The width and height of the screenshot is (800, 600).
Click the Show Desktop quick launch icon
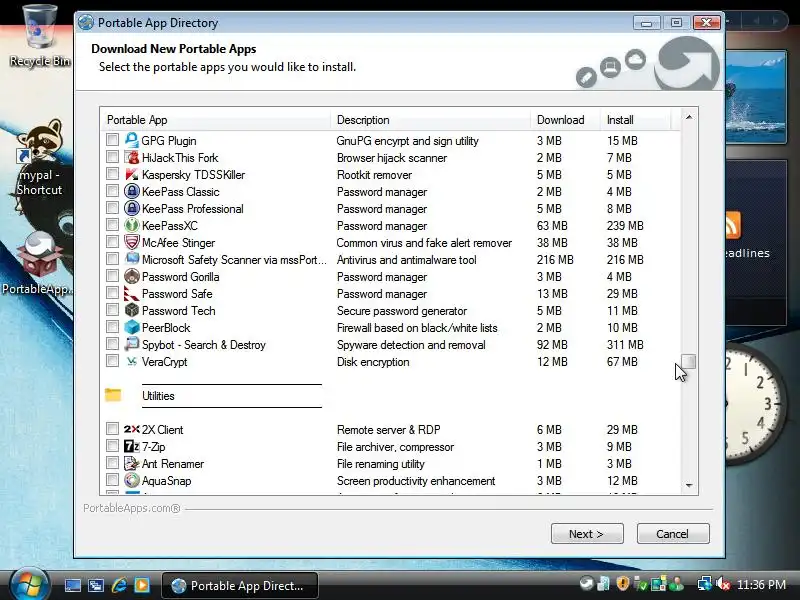tap(72, 585)
